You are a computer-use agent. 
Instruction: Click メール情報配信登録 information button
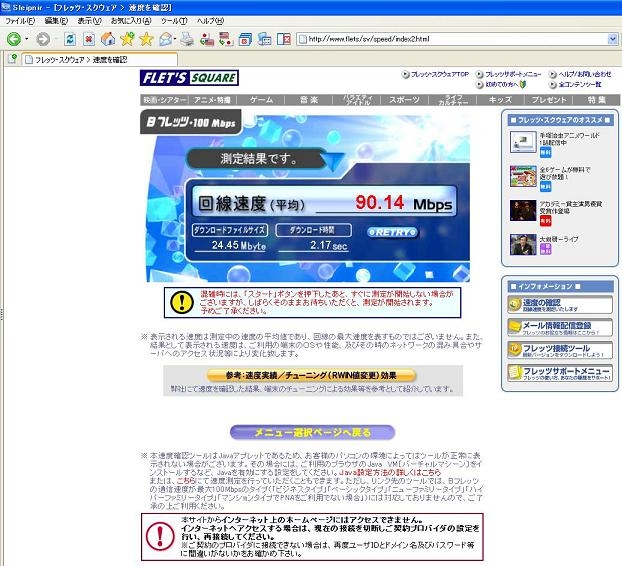[560, 328]
